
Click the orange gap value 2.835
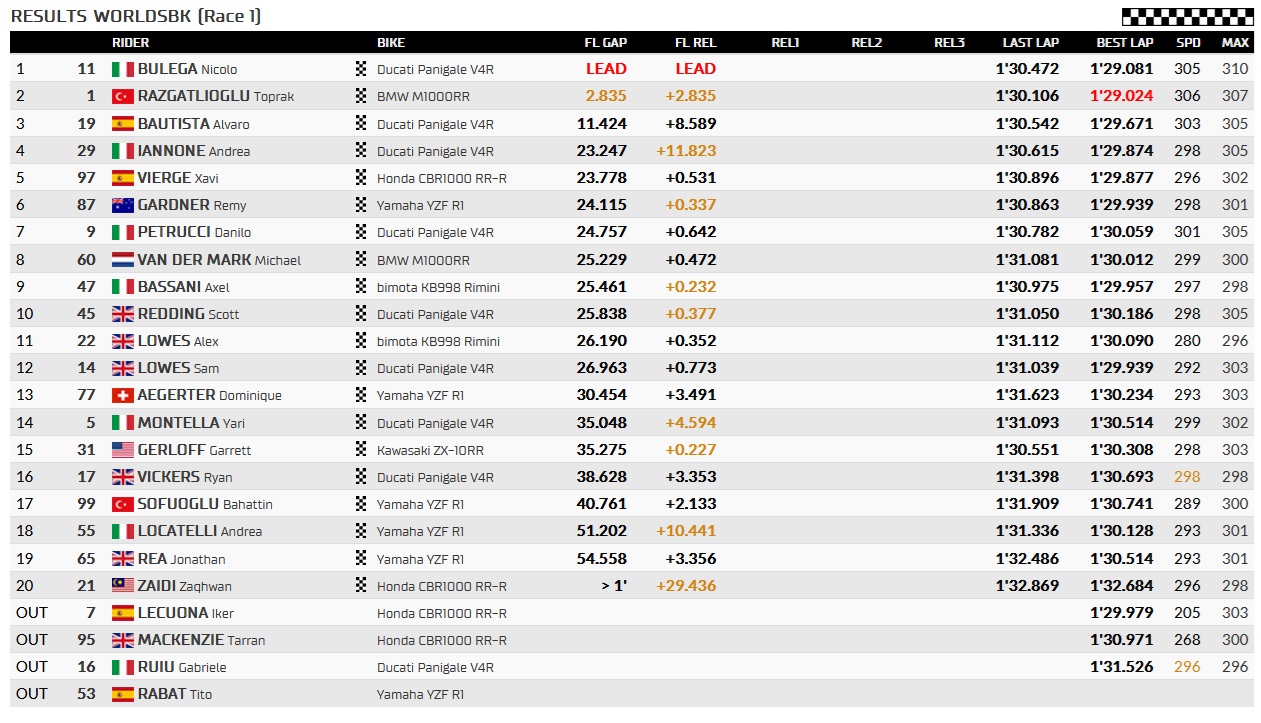click(606, 96)
